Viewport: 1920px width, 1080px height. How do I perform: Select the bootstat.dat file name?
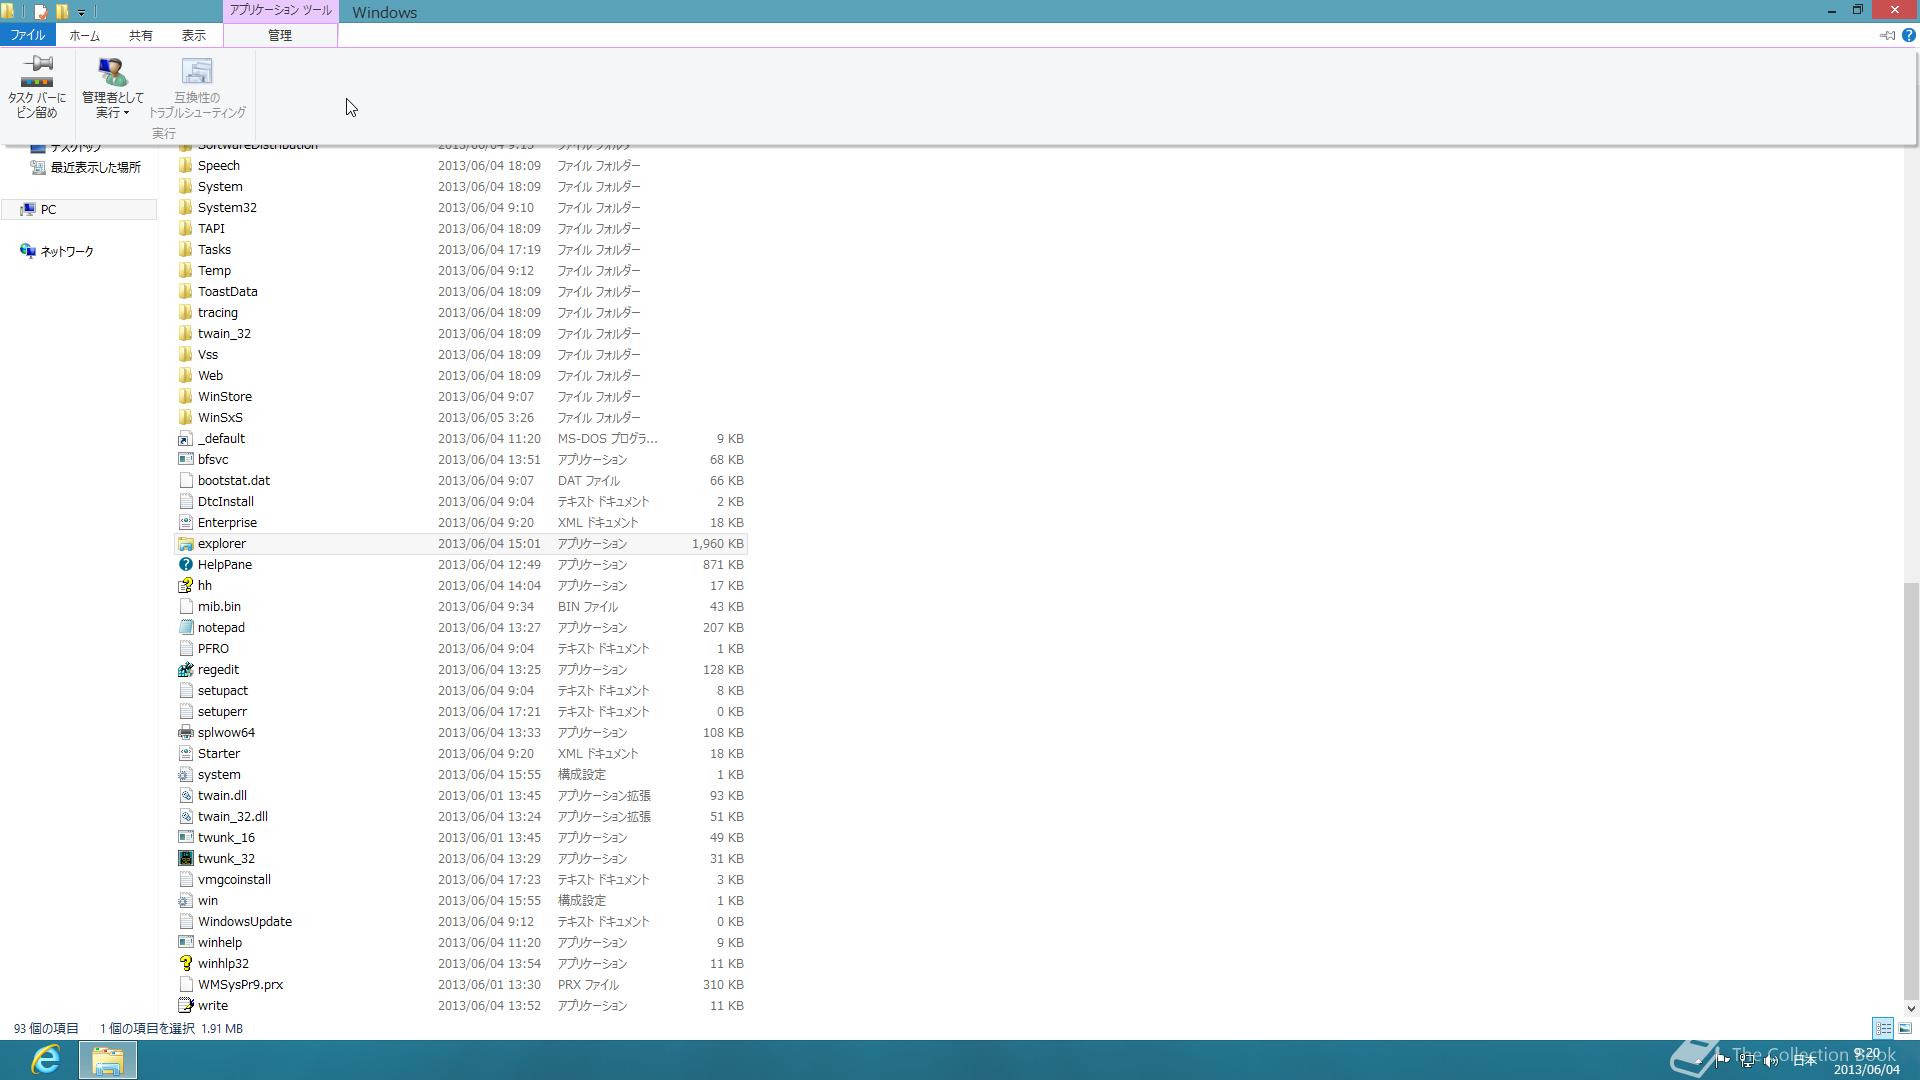pyautogui.click(x=233, y=481)
